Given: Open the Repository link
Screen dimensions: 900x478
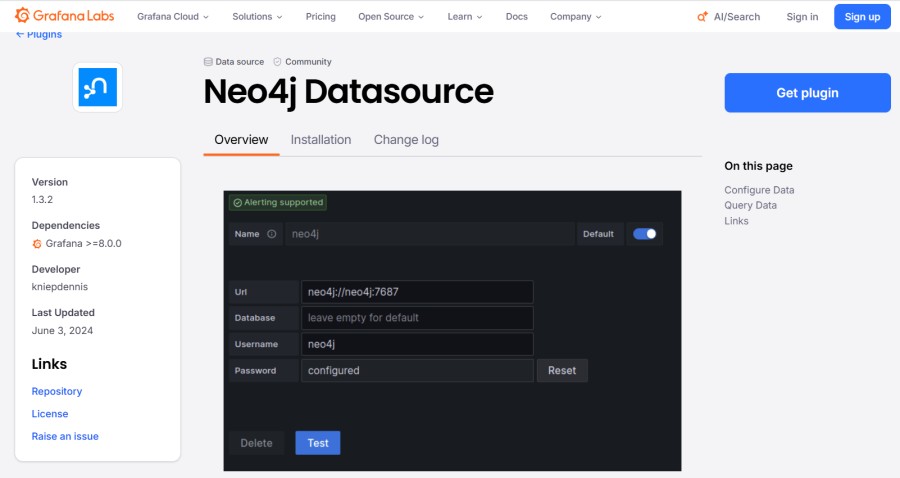Looking at the screenshot, I should 57,391.
